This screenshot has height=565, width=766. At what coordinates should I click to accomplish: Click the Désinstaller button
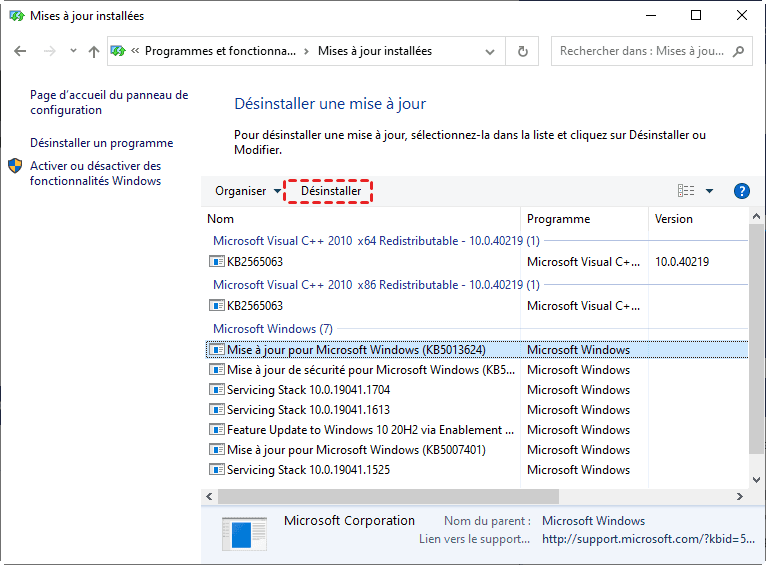[331, 191]
